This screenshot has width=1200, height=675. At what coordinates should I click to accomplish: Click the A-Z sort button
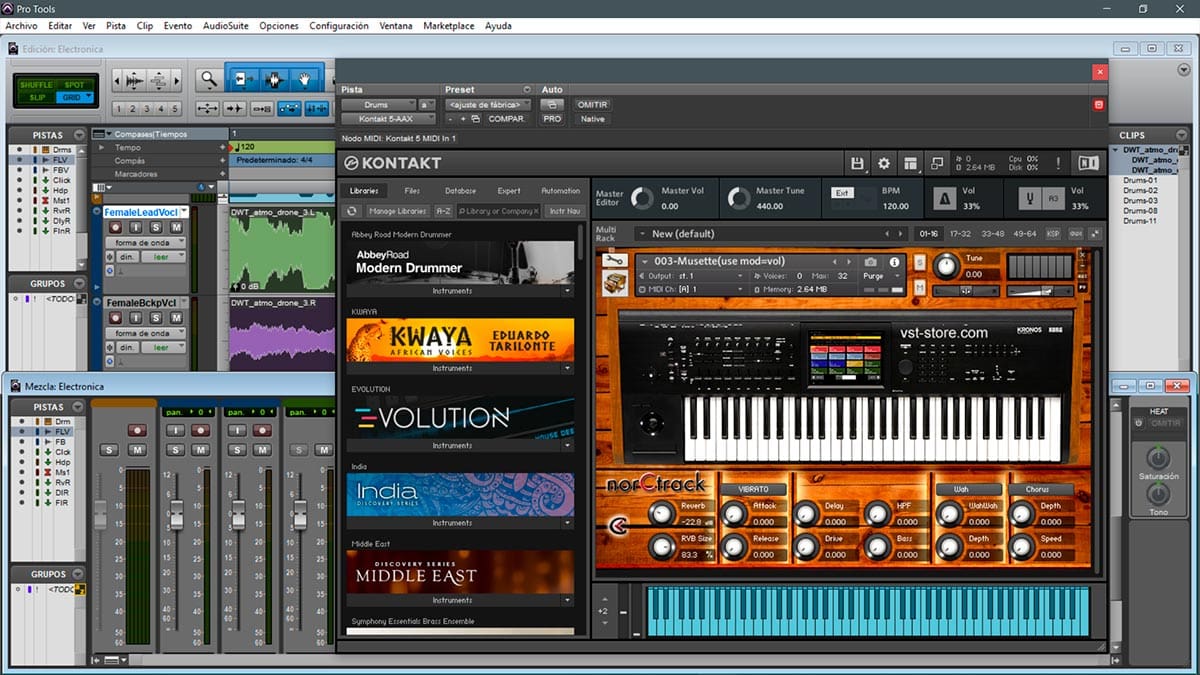[443, 211]
